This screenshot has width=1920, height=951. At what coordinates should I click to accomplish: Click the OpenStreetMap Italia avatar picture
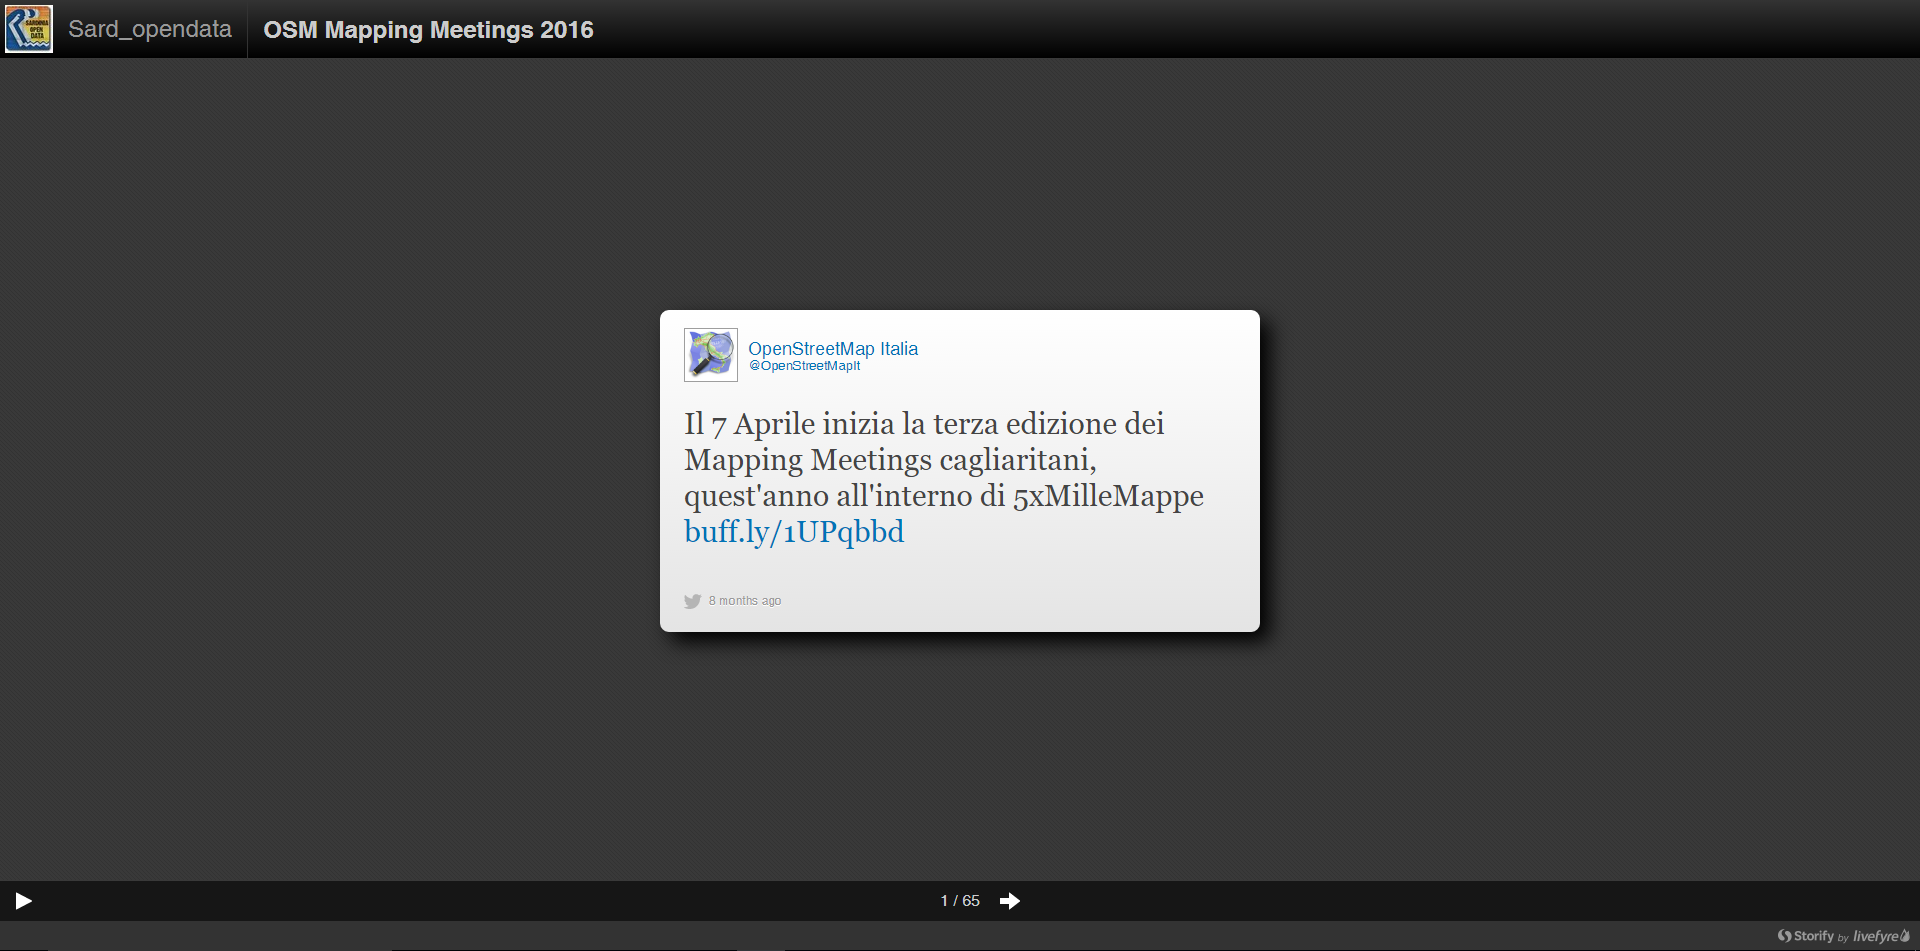[x=710, y=355]
